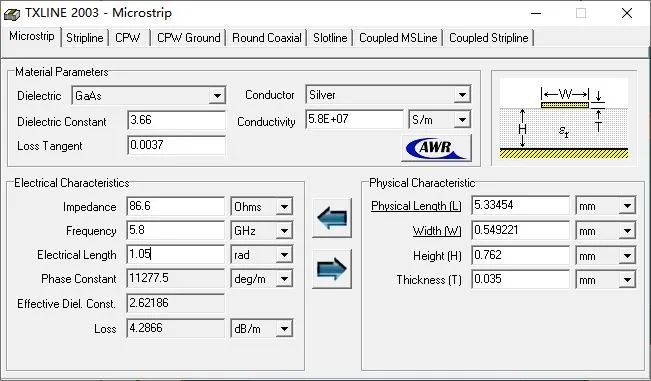
Task: Click the Height field 0.762
Action: click(x=521, y=255)
